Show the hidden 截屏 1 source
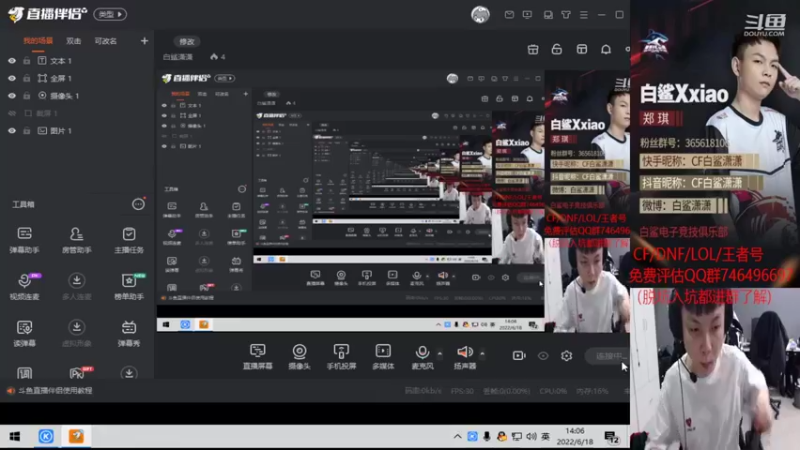This screenshot has height=450, width=800. [12, 113]
